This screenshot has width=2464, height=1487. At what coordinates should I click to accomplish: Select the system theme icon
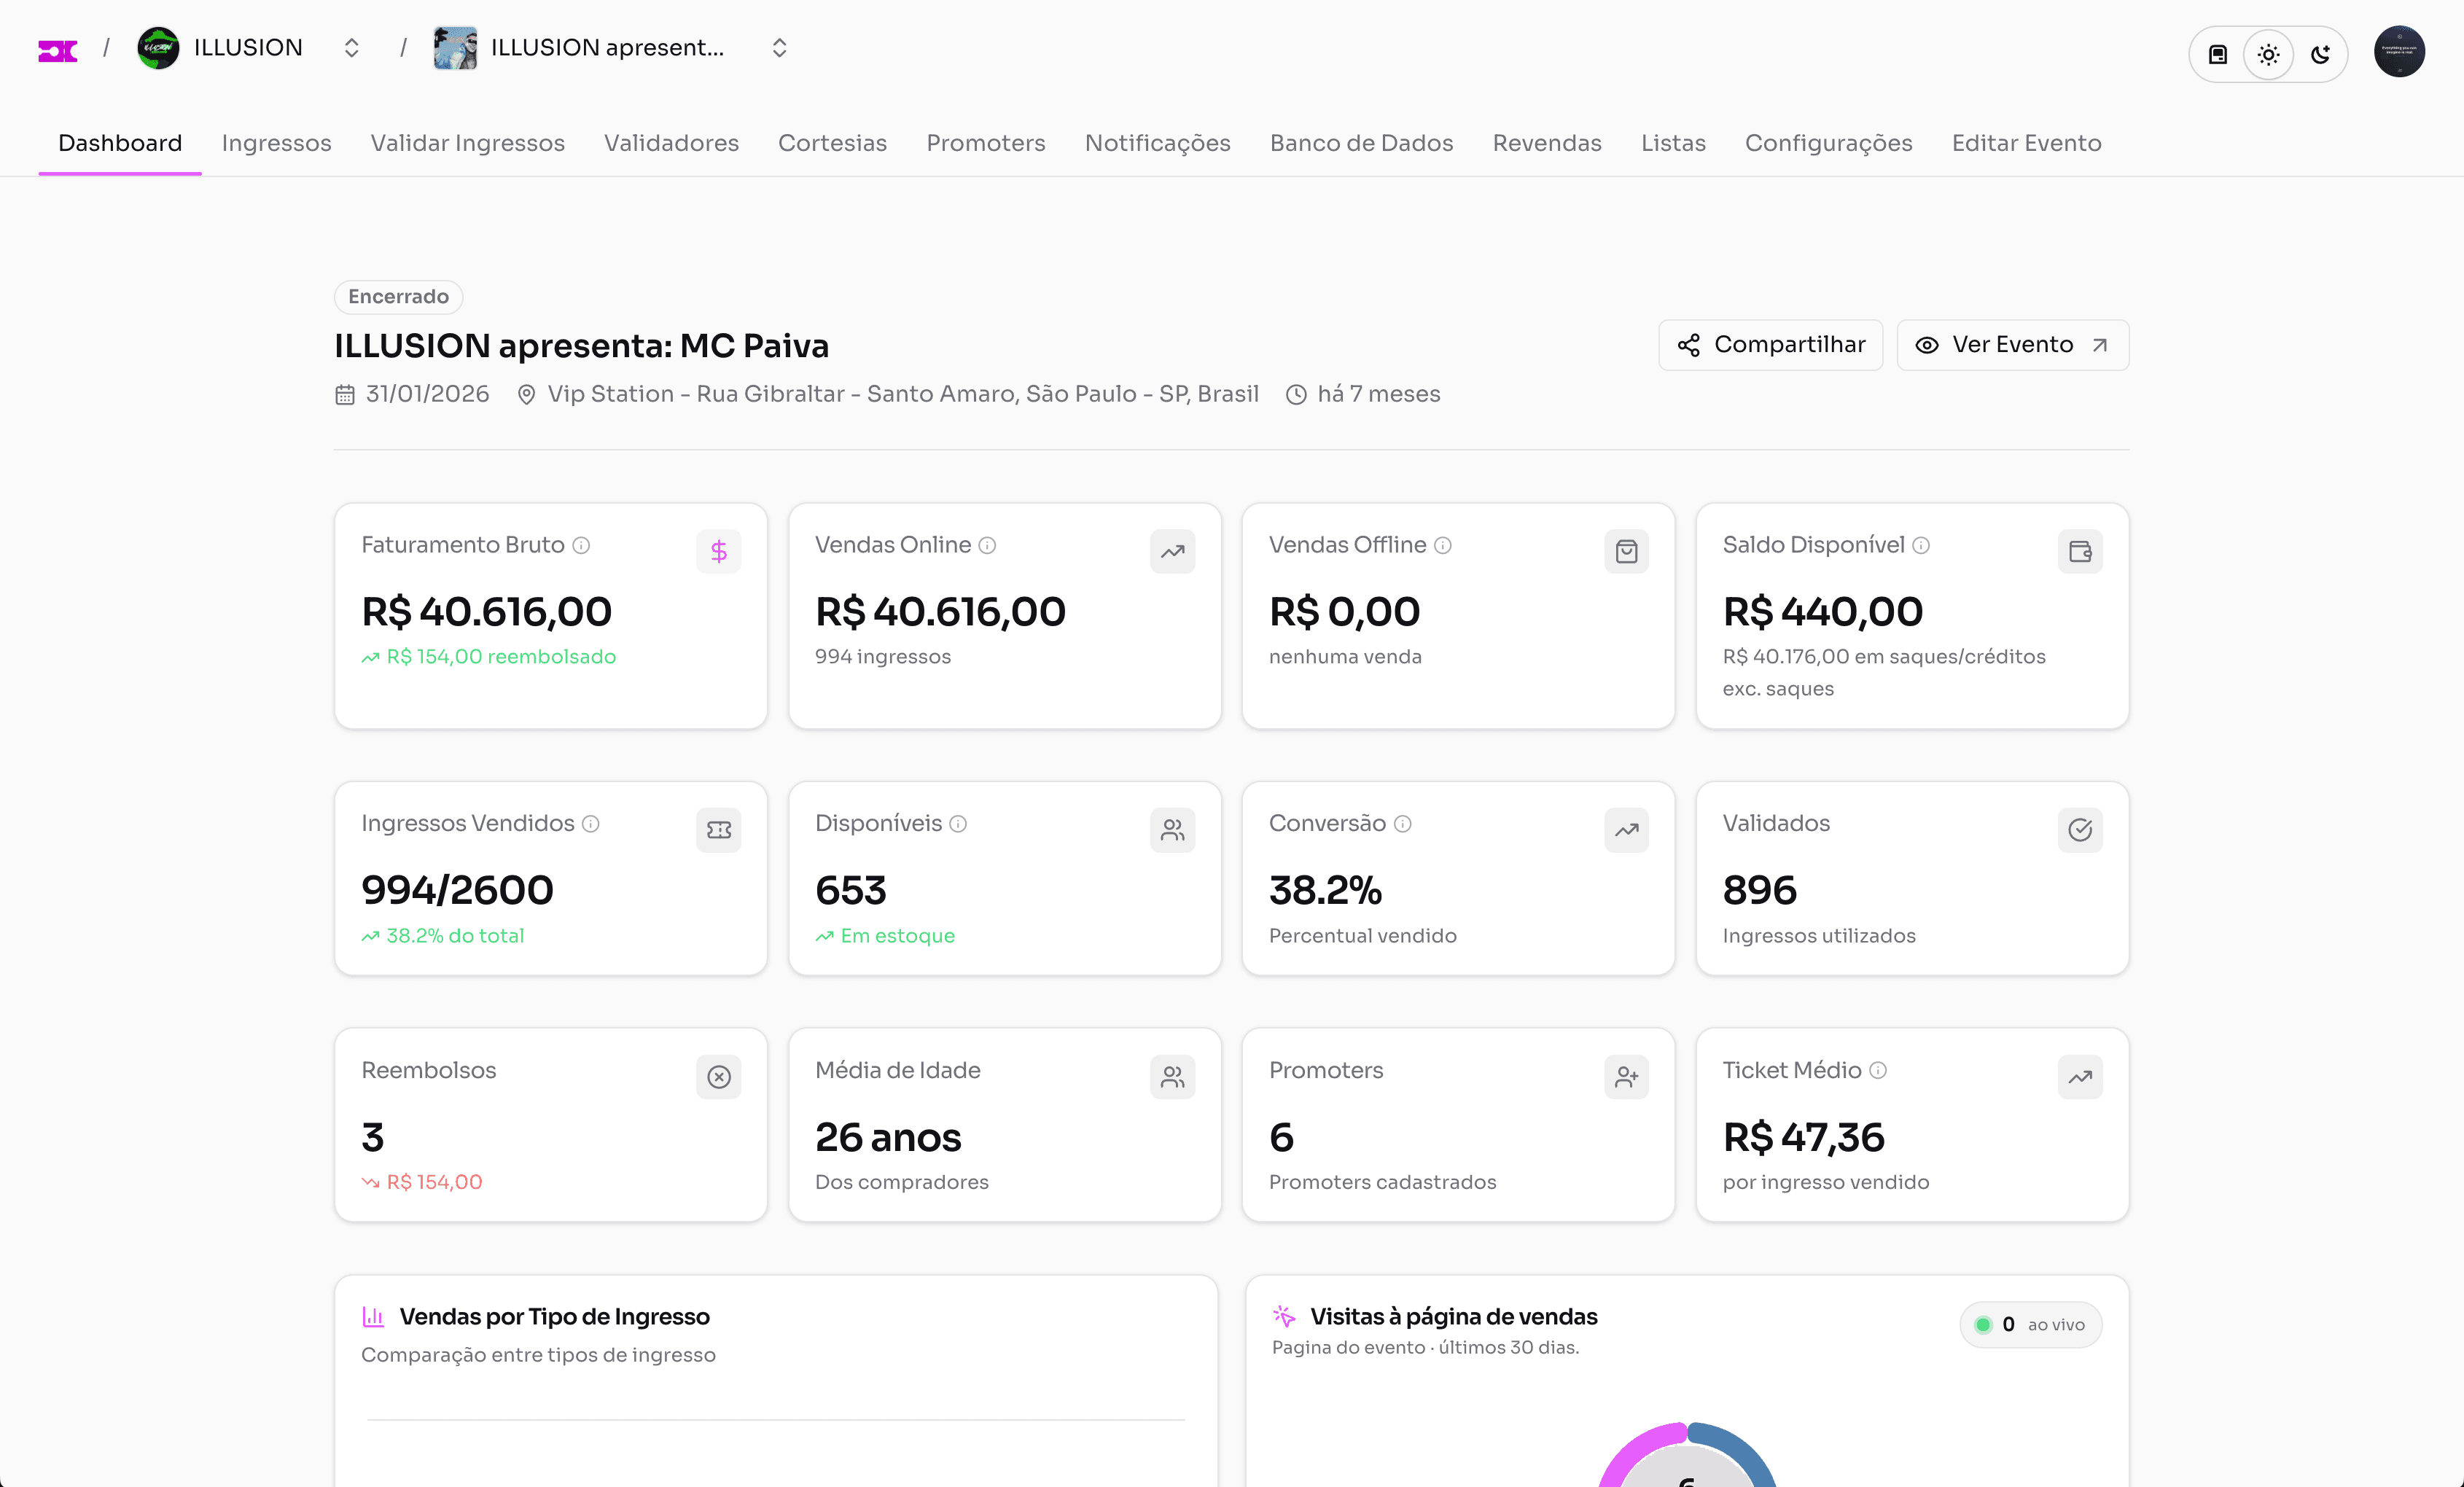[2217, 54]
